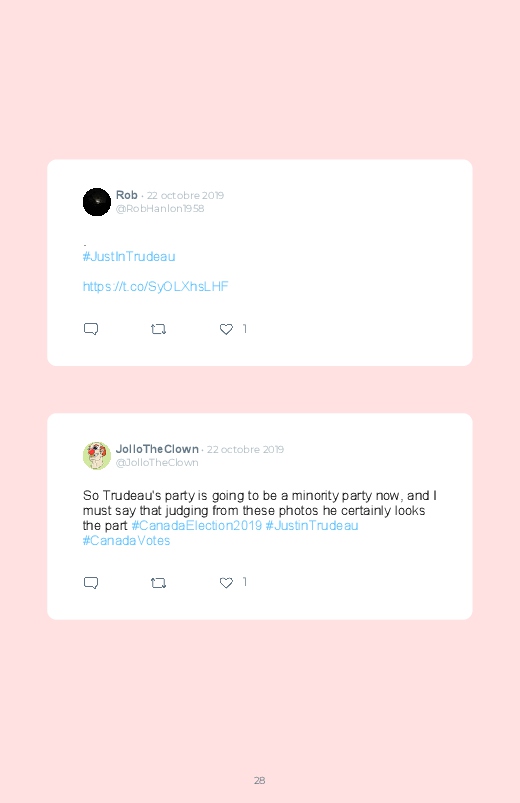Open the #JustInTrudeau hashtag in Rob's tweet
520x803 pixels.
pyautogui.click(x=129, y=257)
